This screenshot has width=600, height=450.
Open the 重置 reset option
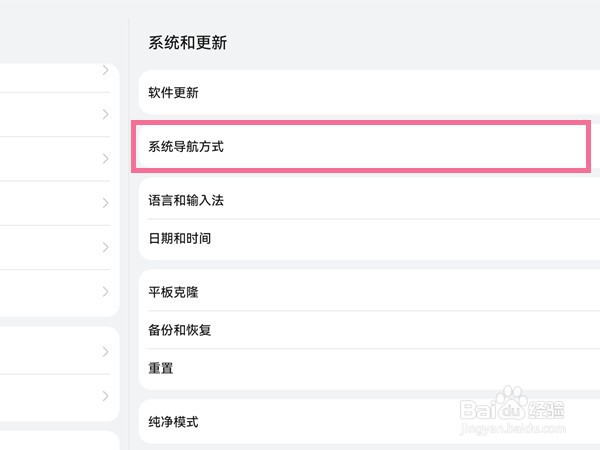tap(369, 368)
